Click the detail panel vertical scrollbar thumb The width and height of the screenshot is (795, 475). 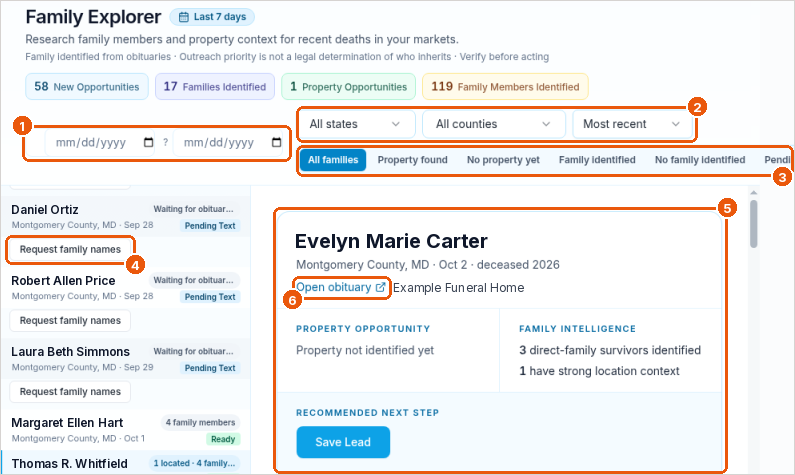(x=753, y=224)
